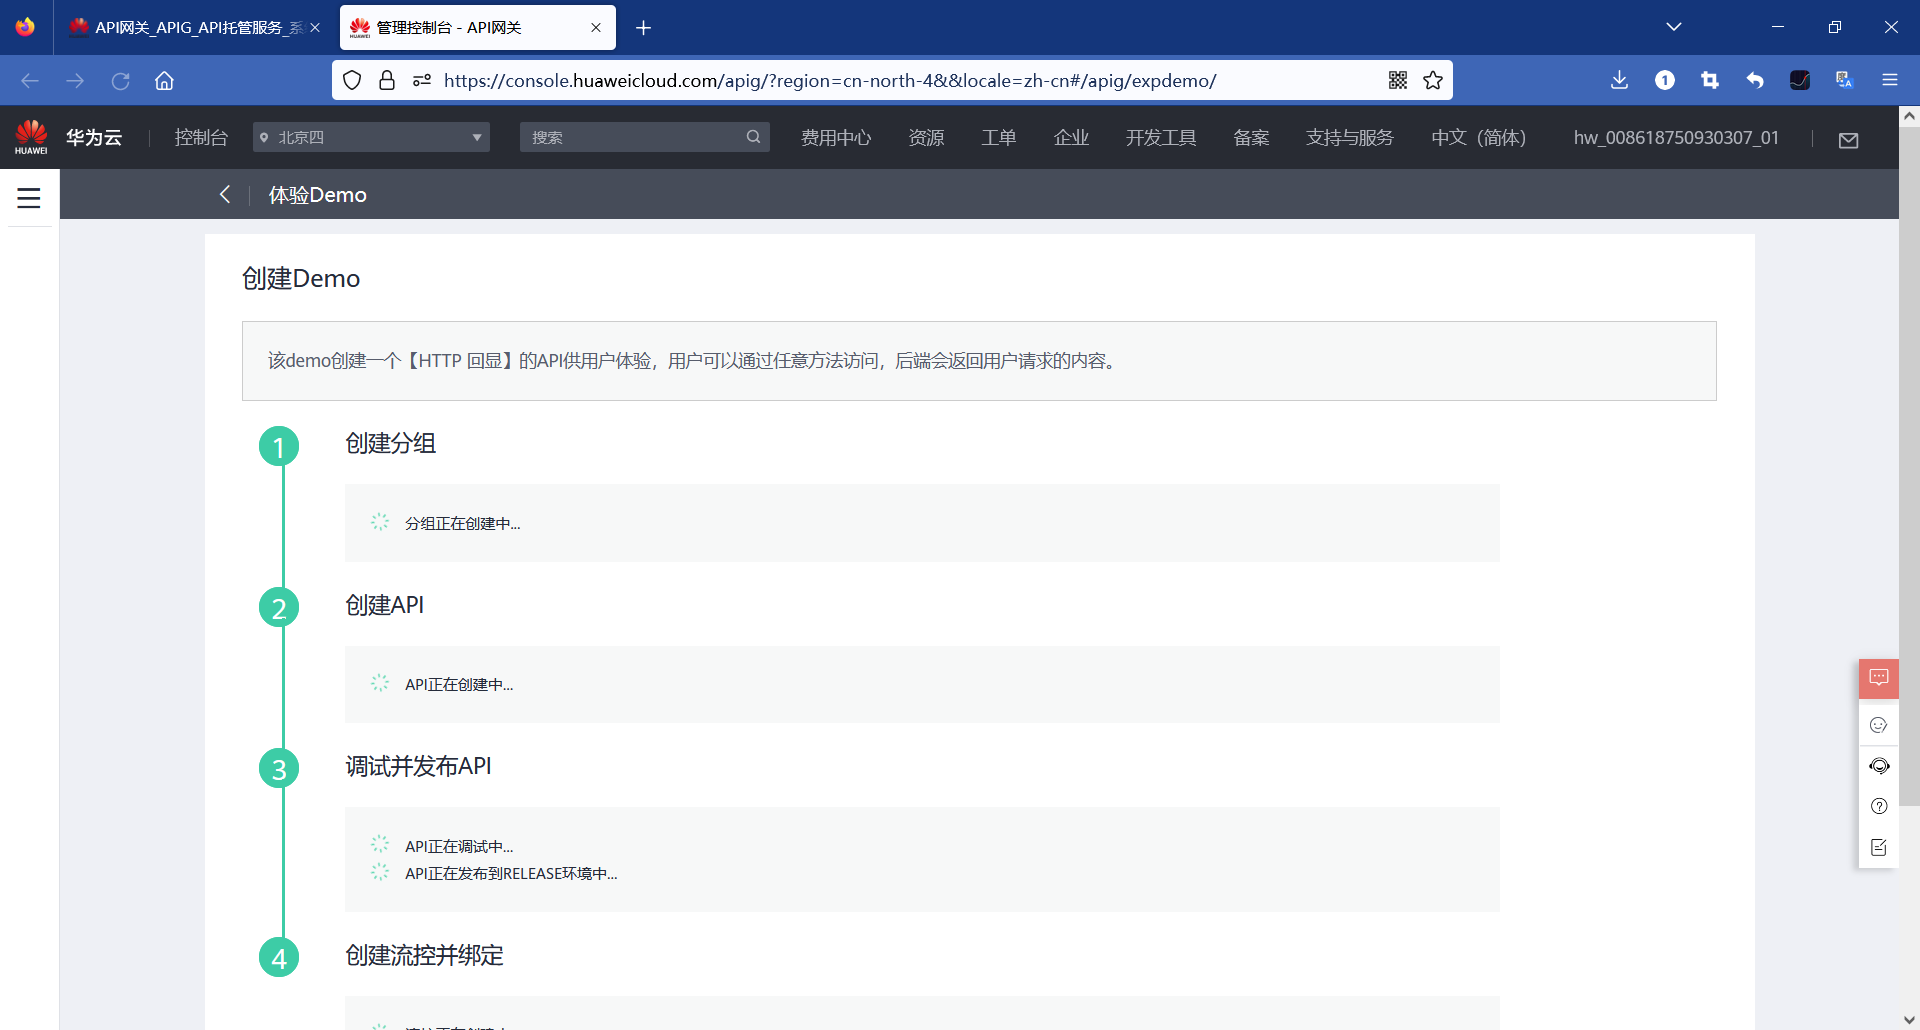1920x1030 pixels.
Task: Open the downloads panel
Action: point(1620,81)
